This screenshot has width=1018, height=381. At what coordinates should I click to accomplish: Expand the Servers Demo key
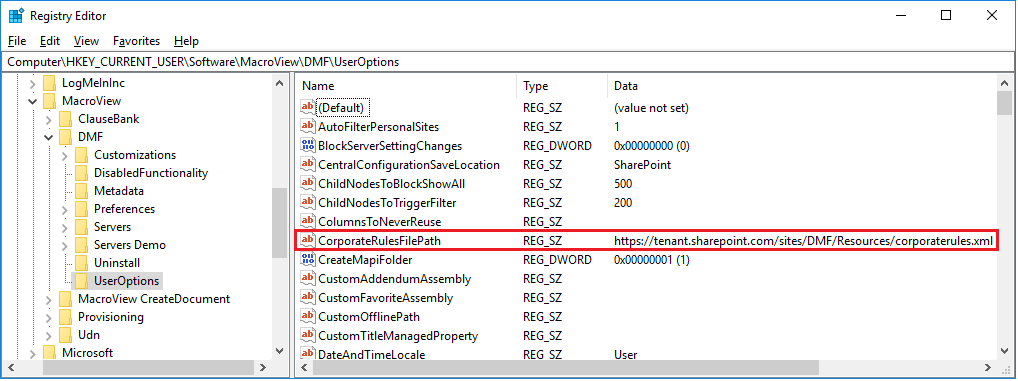click(64, 245)
